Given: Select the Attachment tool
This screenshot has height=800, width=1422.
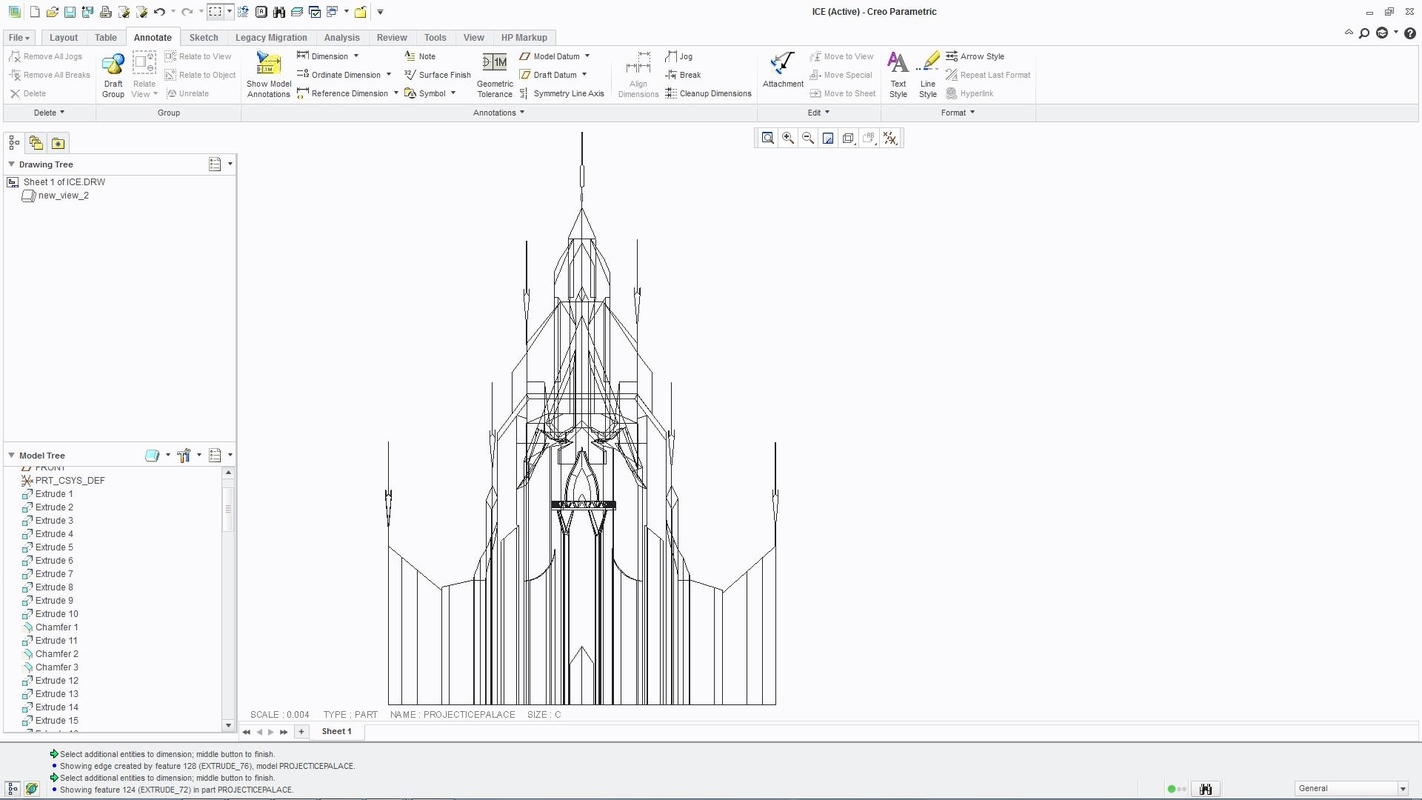Looking at the screenshot, I should [782, 64].
